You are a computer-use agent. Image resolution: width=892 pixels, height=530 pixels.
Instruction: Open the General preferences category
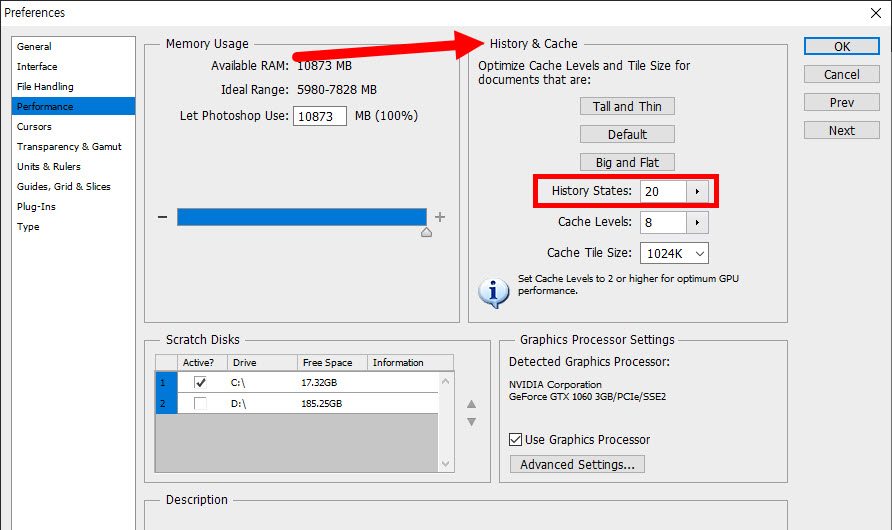tap(34, 47)
